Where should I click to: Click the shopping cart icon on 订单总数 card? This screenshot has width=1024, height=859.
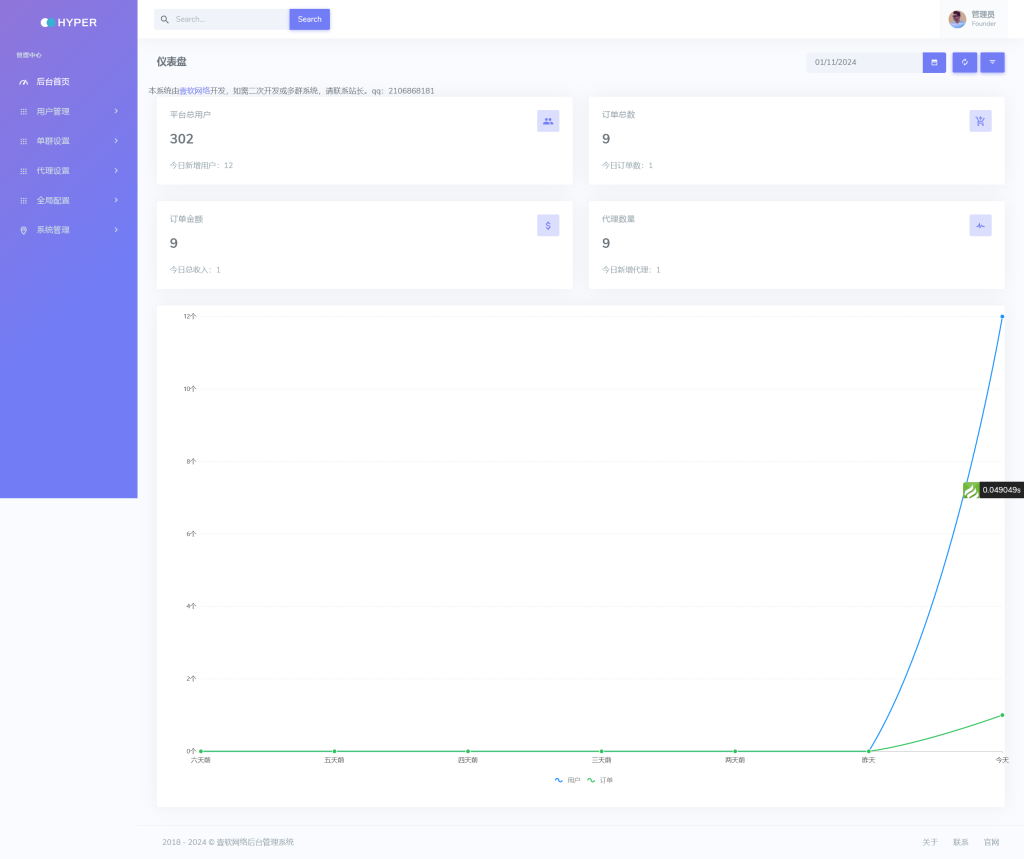tap(980, 121)
